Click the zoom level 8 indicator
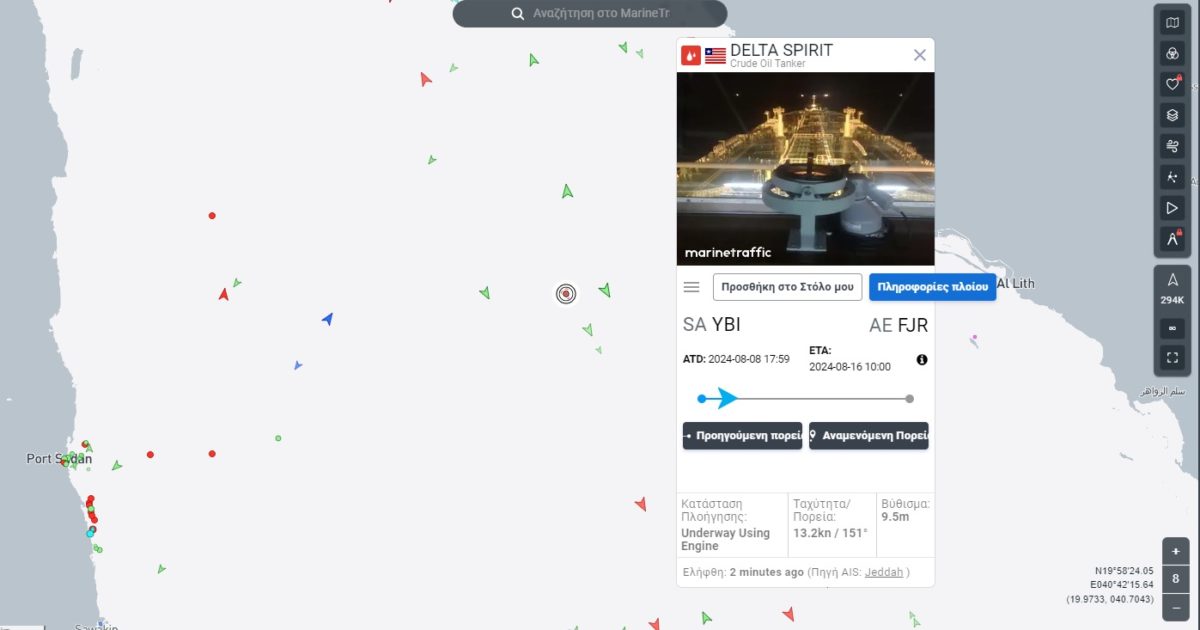 [1176, 579]
